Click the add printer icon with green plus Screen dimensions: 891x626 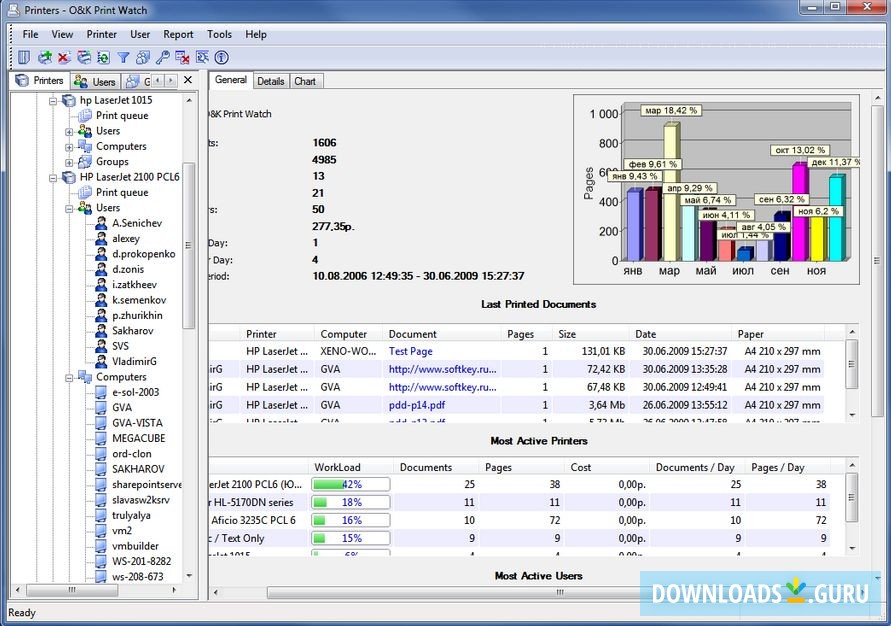click(45, 58)
